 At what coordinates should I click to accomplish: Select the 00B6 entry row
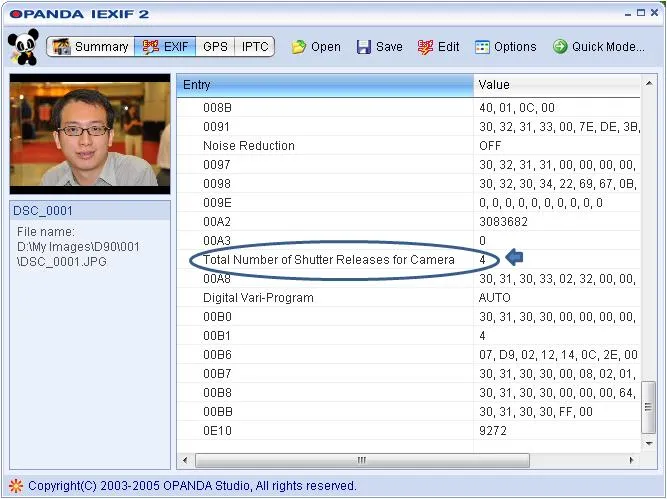[x=408, y=355]
